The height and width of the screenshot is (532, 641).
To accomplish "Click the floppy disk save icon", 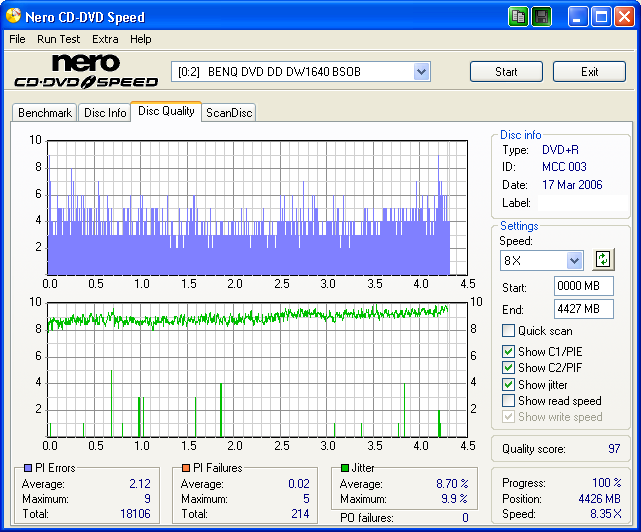I will [x=541, y=17].
